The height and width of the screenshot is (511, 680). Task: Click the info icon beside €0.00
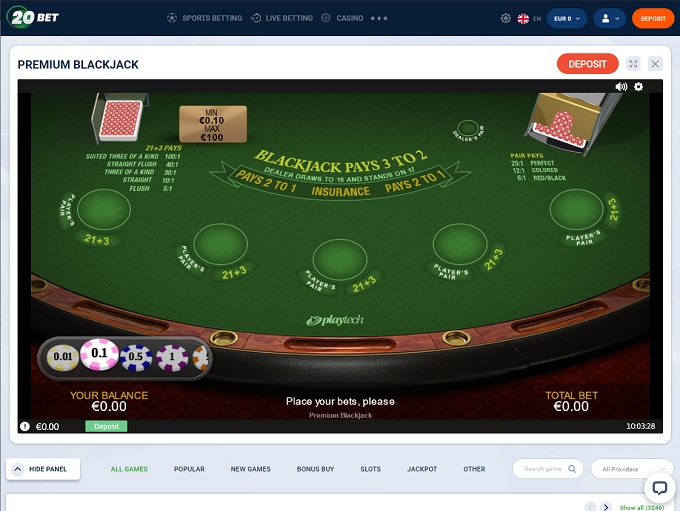click(x=25, y=426)
